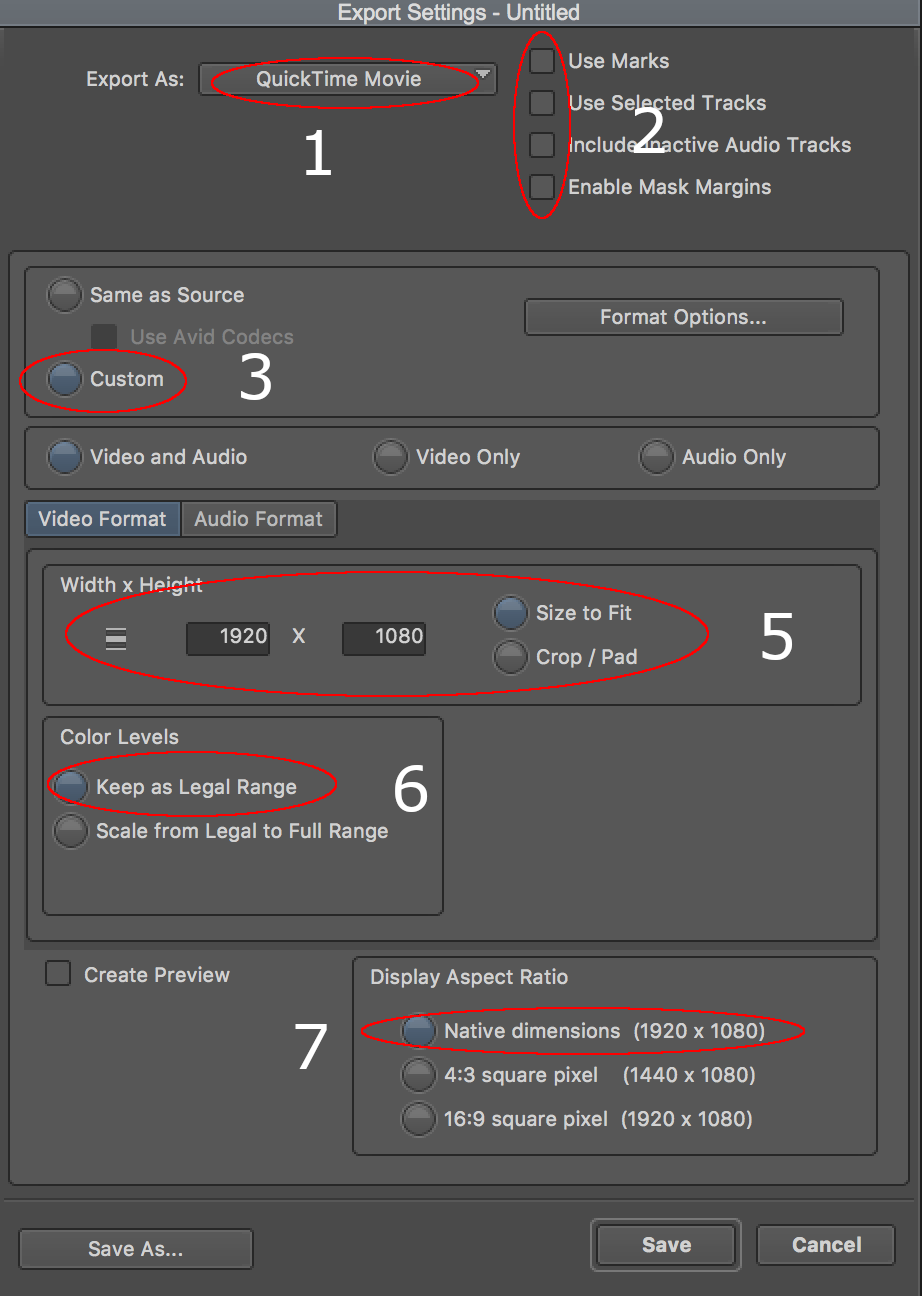The image size is (922, 1296).
Task: Click the height field showing 1080
Action: (x=384, y=637)
